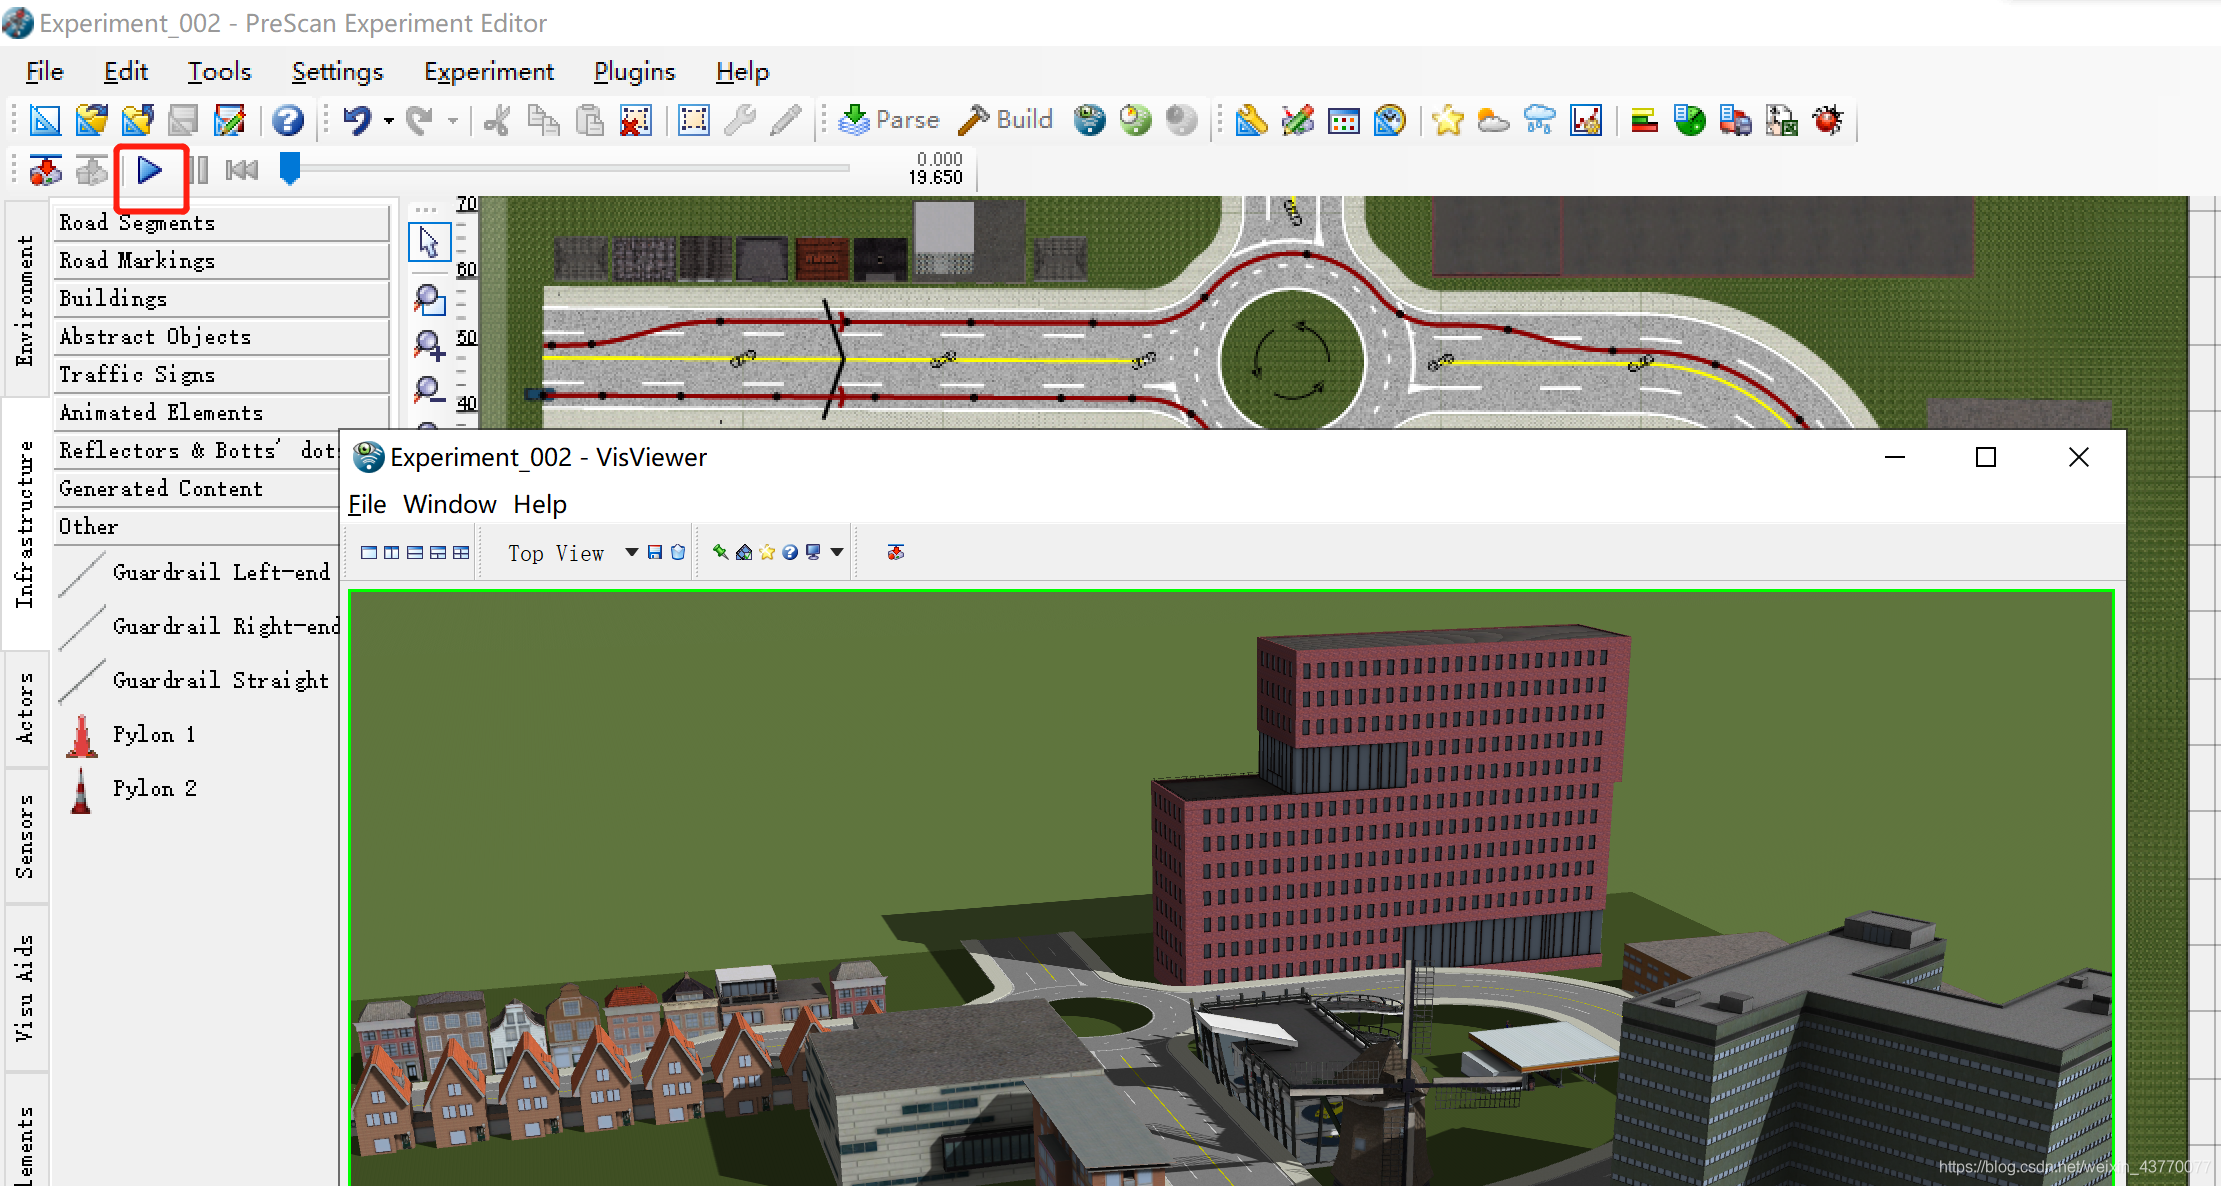Select Pylon 1 from library list
The image size is (2221, 1186).
[154, 734]
